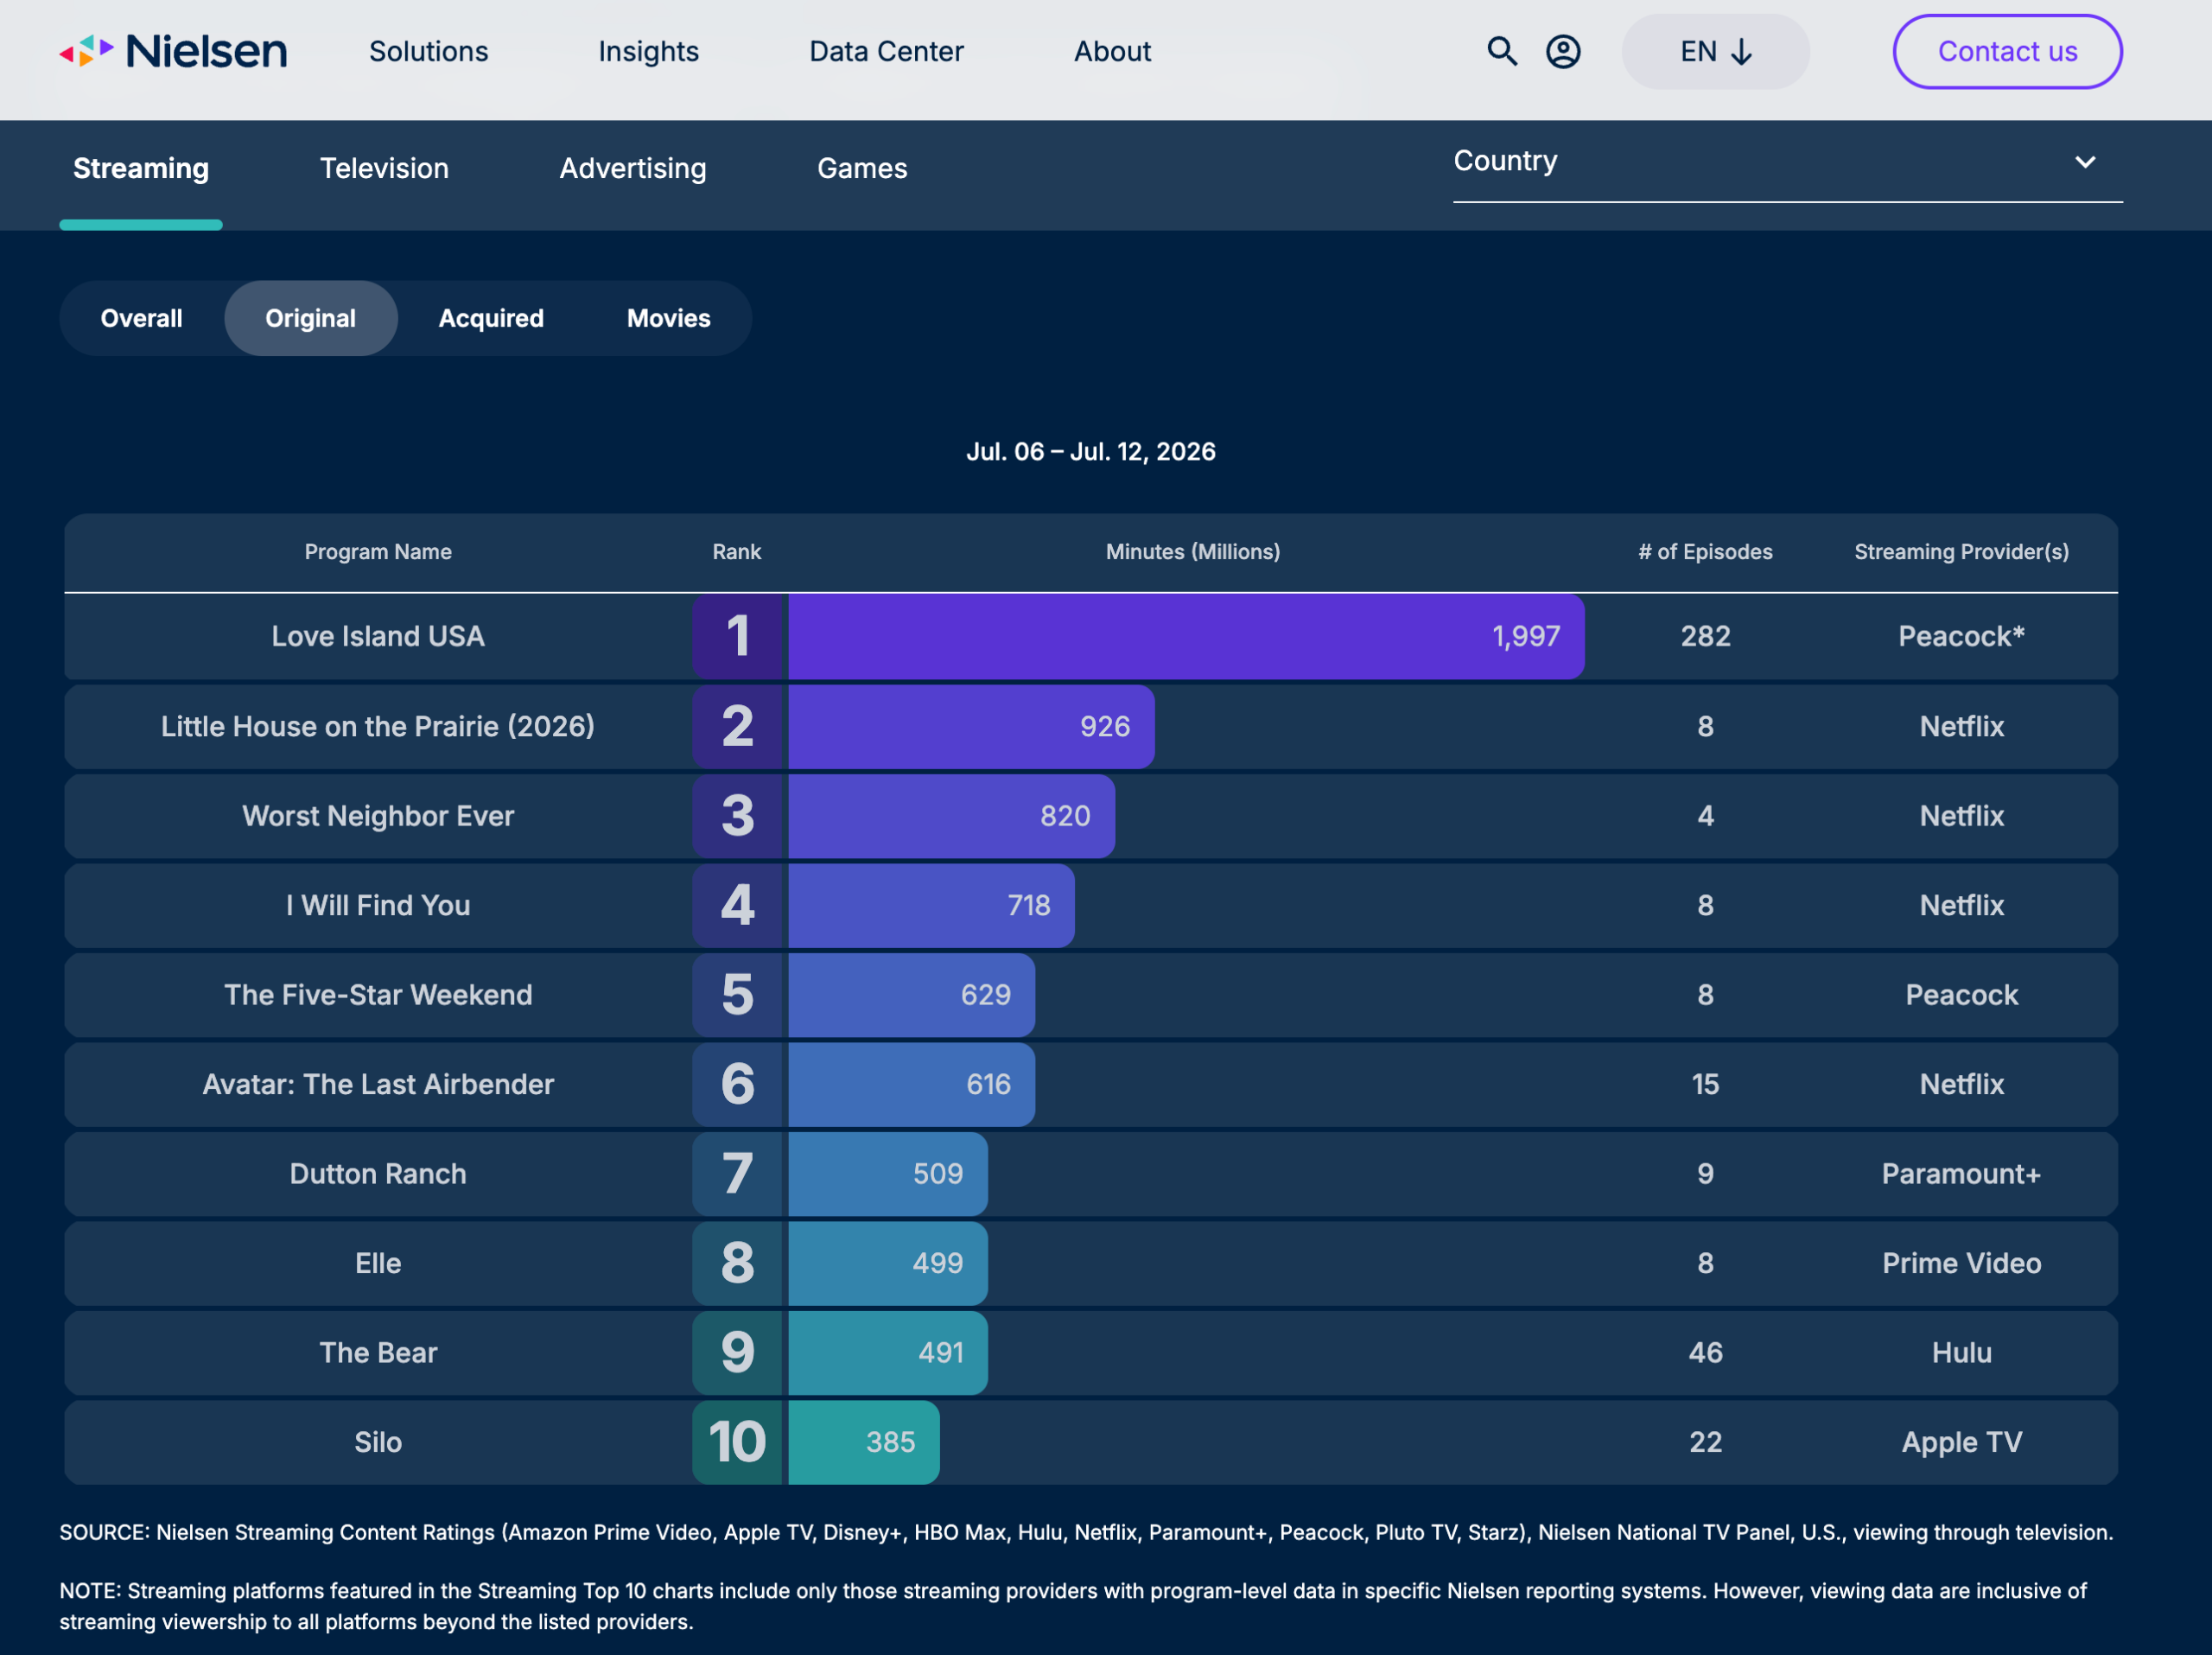Viewport: 2212px width, 1655px height.
Task: Click 'I Will Find You' program name
Action: click(x=378, y=905)
